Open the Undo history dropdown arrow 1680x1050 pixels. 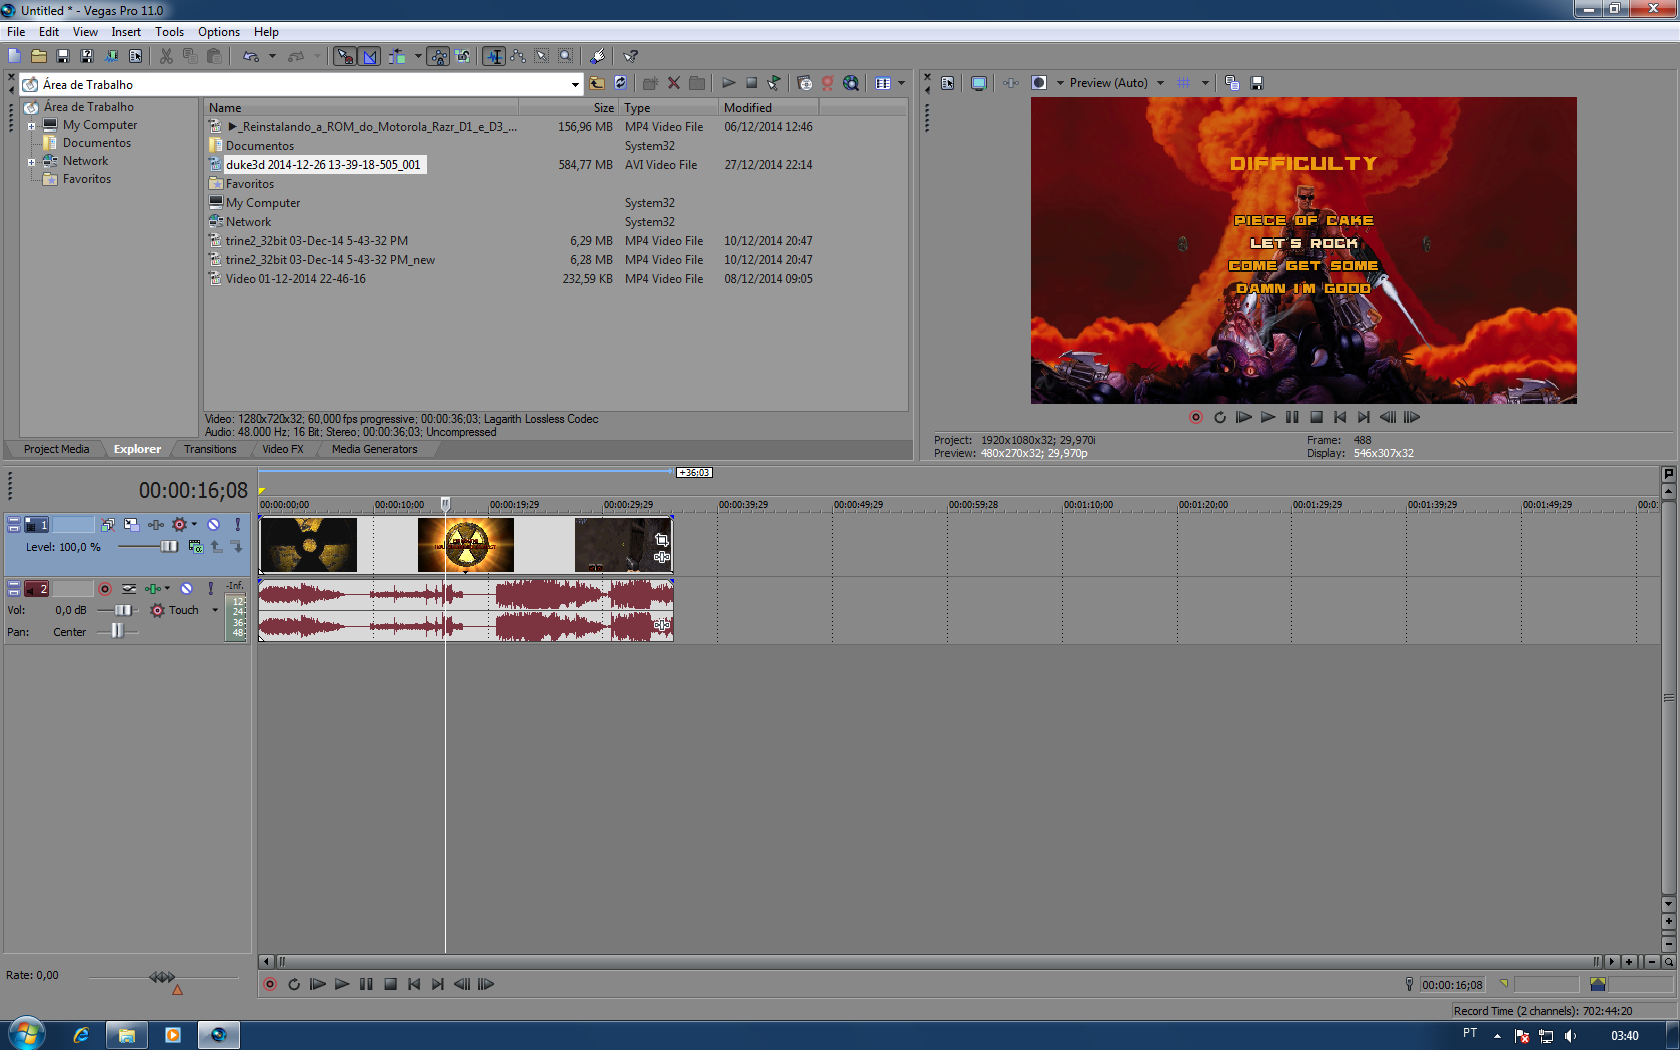pyautogui.click(x=272, y=56)
